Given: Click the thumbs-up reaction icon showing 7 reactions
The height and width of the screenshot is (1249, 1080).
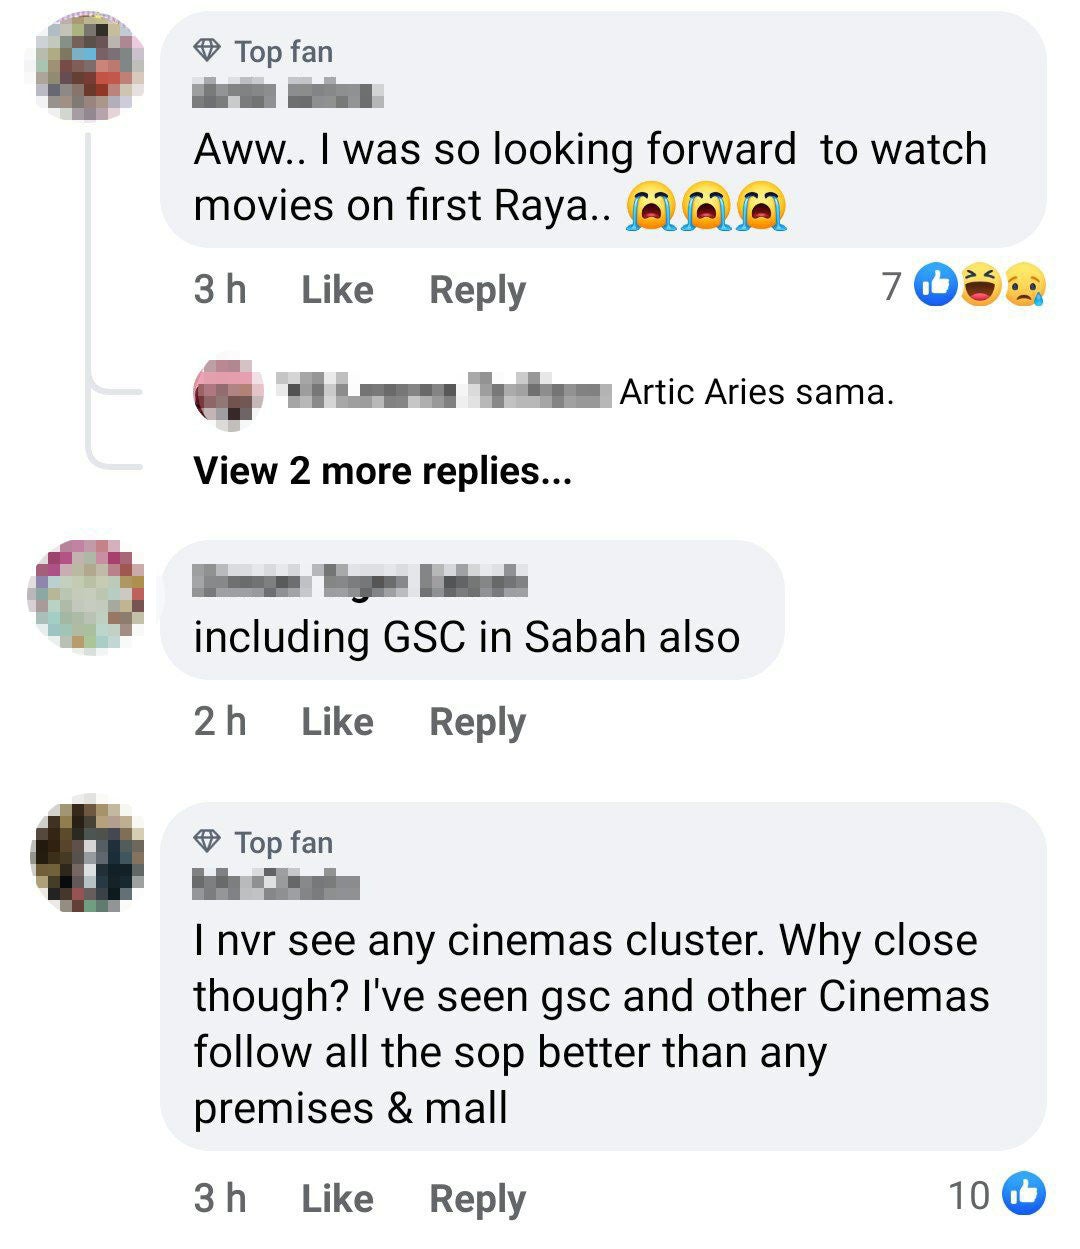Looking at the screenshot, I should pyautogui.click(x=934, y=286).
